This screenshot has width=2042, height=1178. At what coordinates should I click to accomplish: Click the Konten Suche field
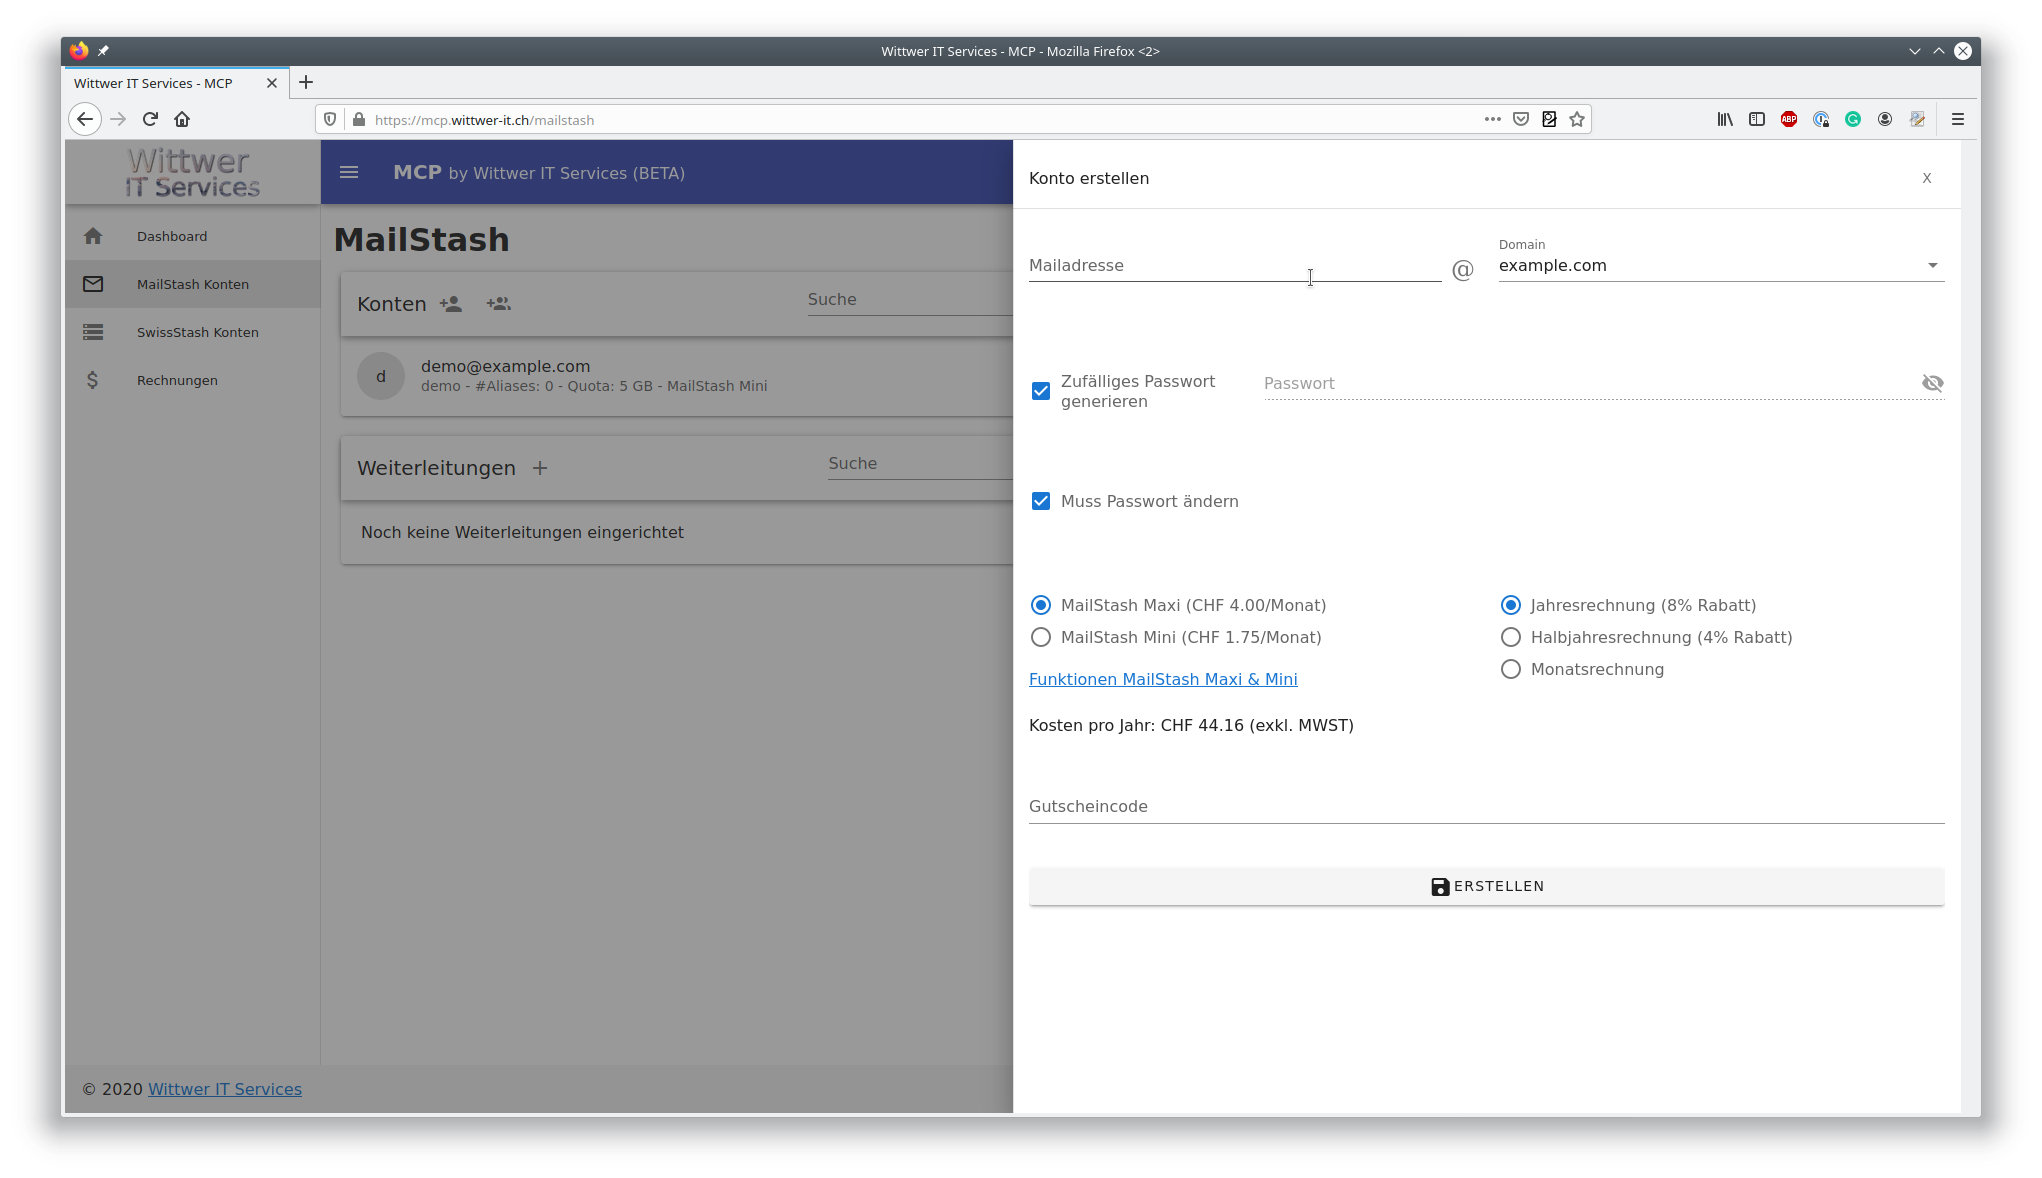click(x=910, y=299)
